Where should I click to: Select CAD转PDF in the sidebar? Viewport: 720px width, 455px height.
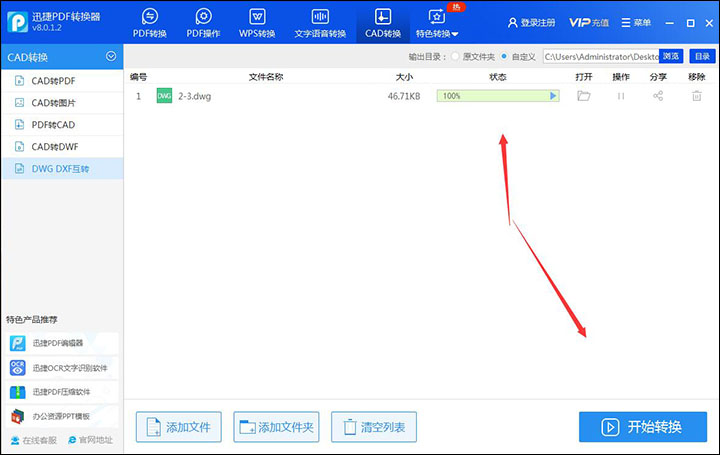[62, 81]
